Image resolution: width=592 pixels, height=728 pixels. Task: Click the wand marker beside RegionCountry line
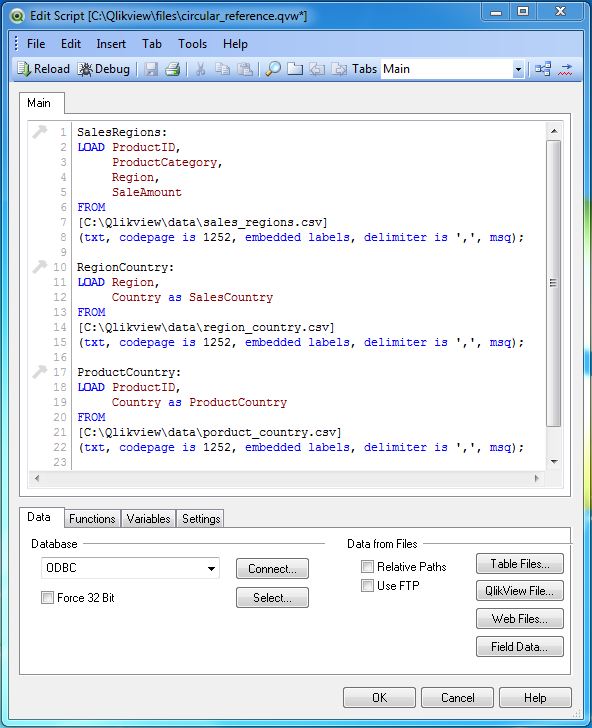40,266
